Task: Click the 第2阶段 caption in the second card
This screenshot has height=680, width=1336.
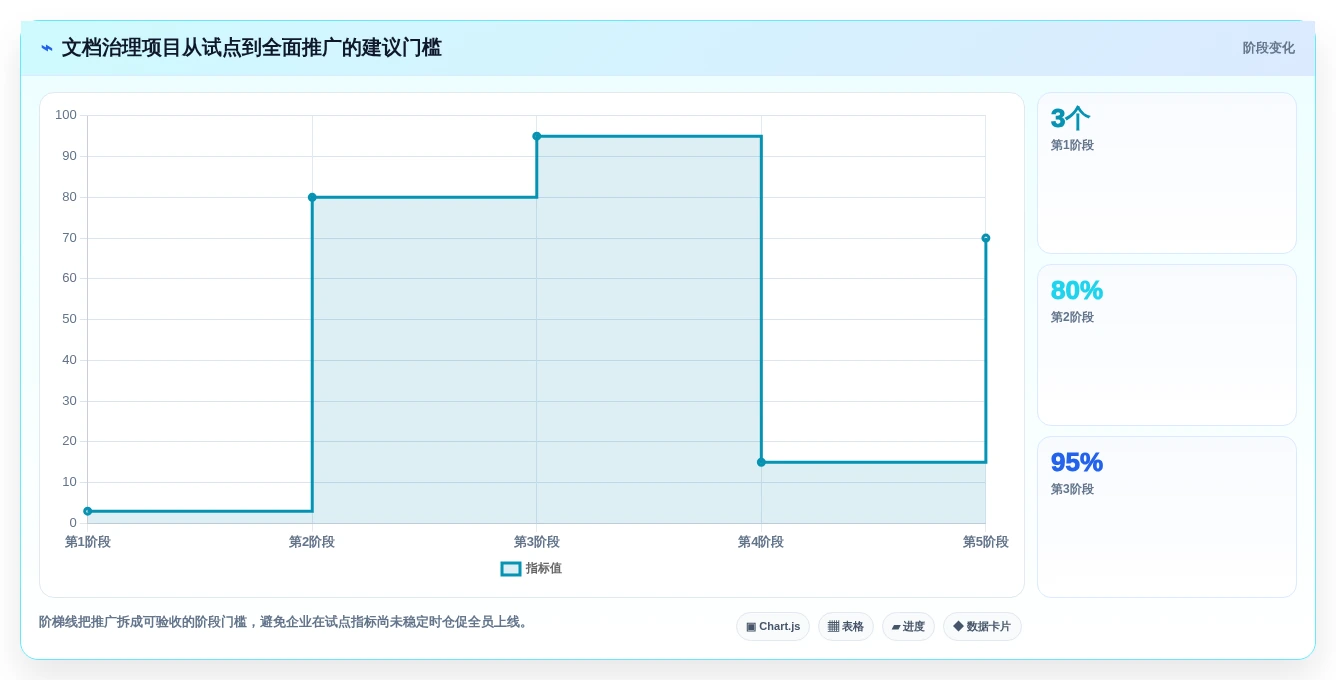Action: (1072, 317)
